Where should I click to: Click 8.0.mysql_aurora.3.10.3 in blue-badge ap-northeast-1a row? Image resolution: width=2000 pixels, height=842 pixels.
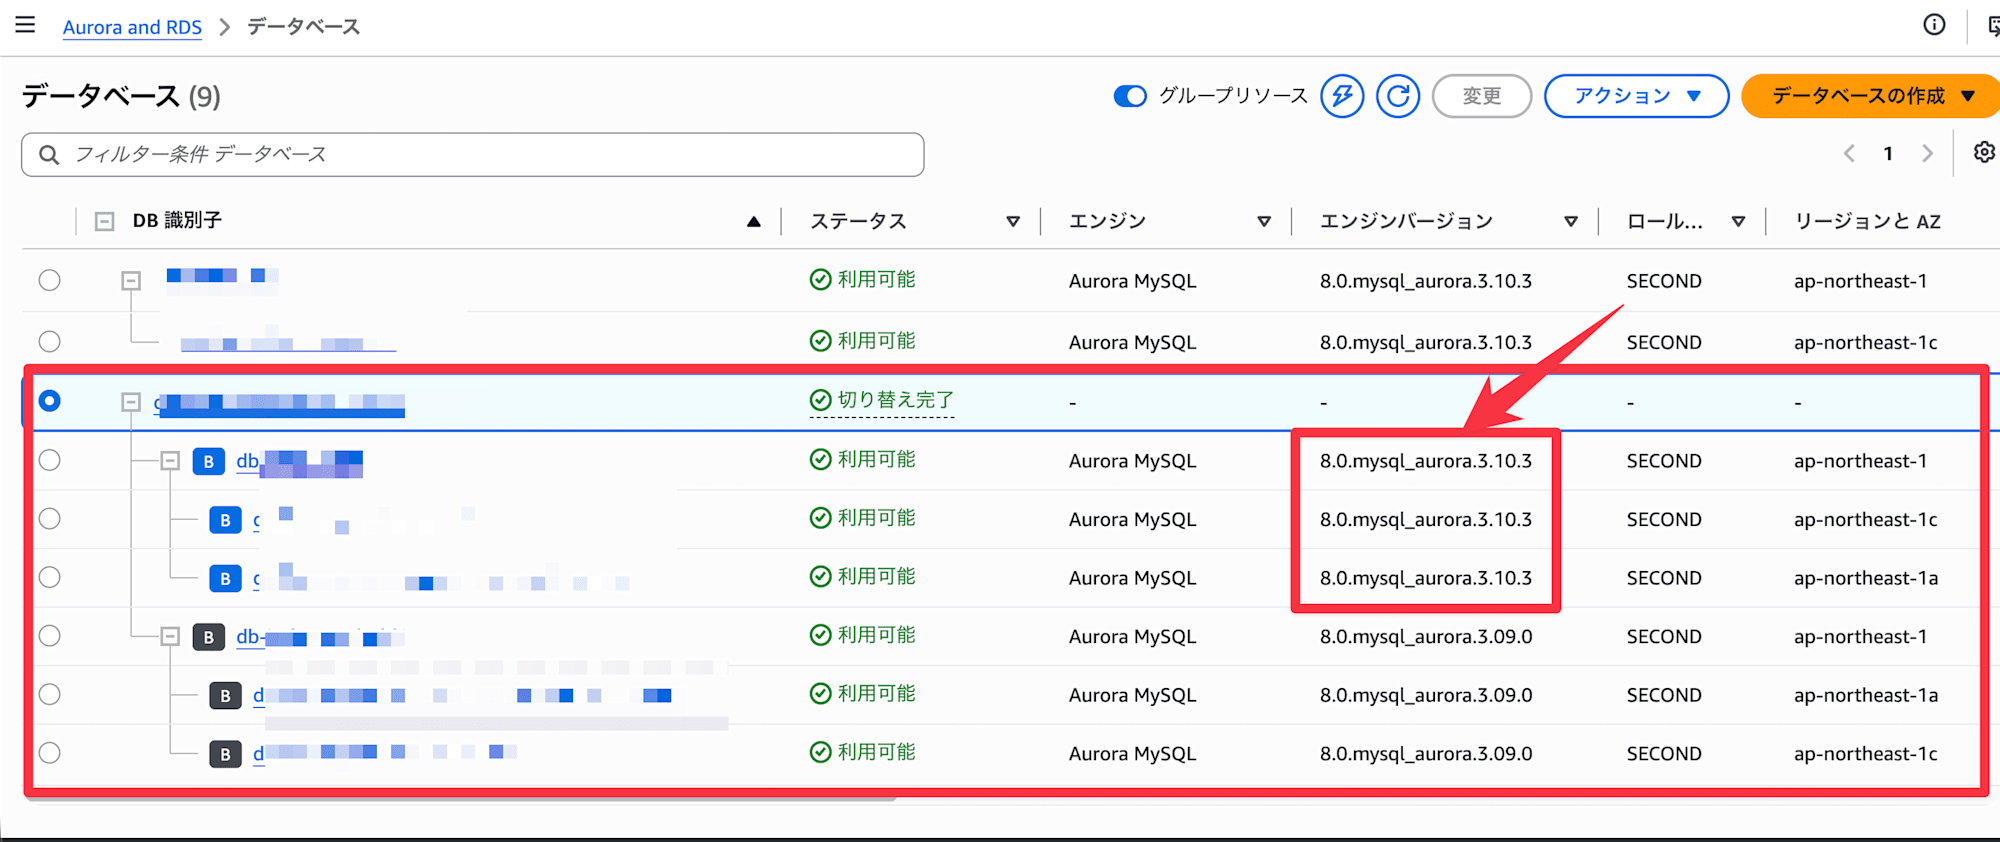click(x=1426, y=578)
